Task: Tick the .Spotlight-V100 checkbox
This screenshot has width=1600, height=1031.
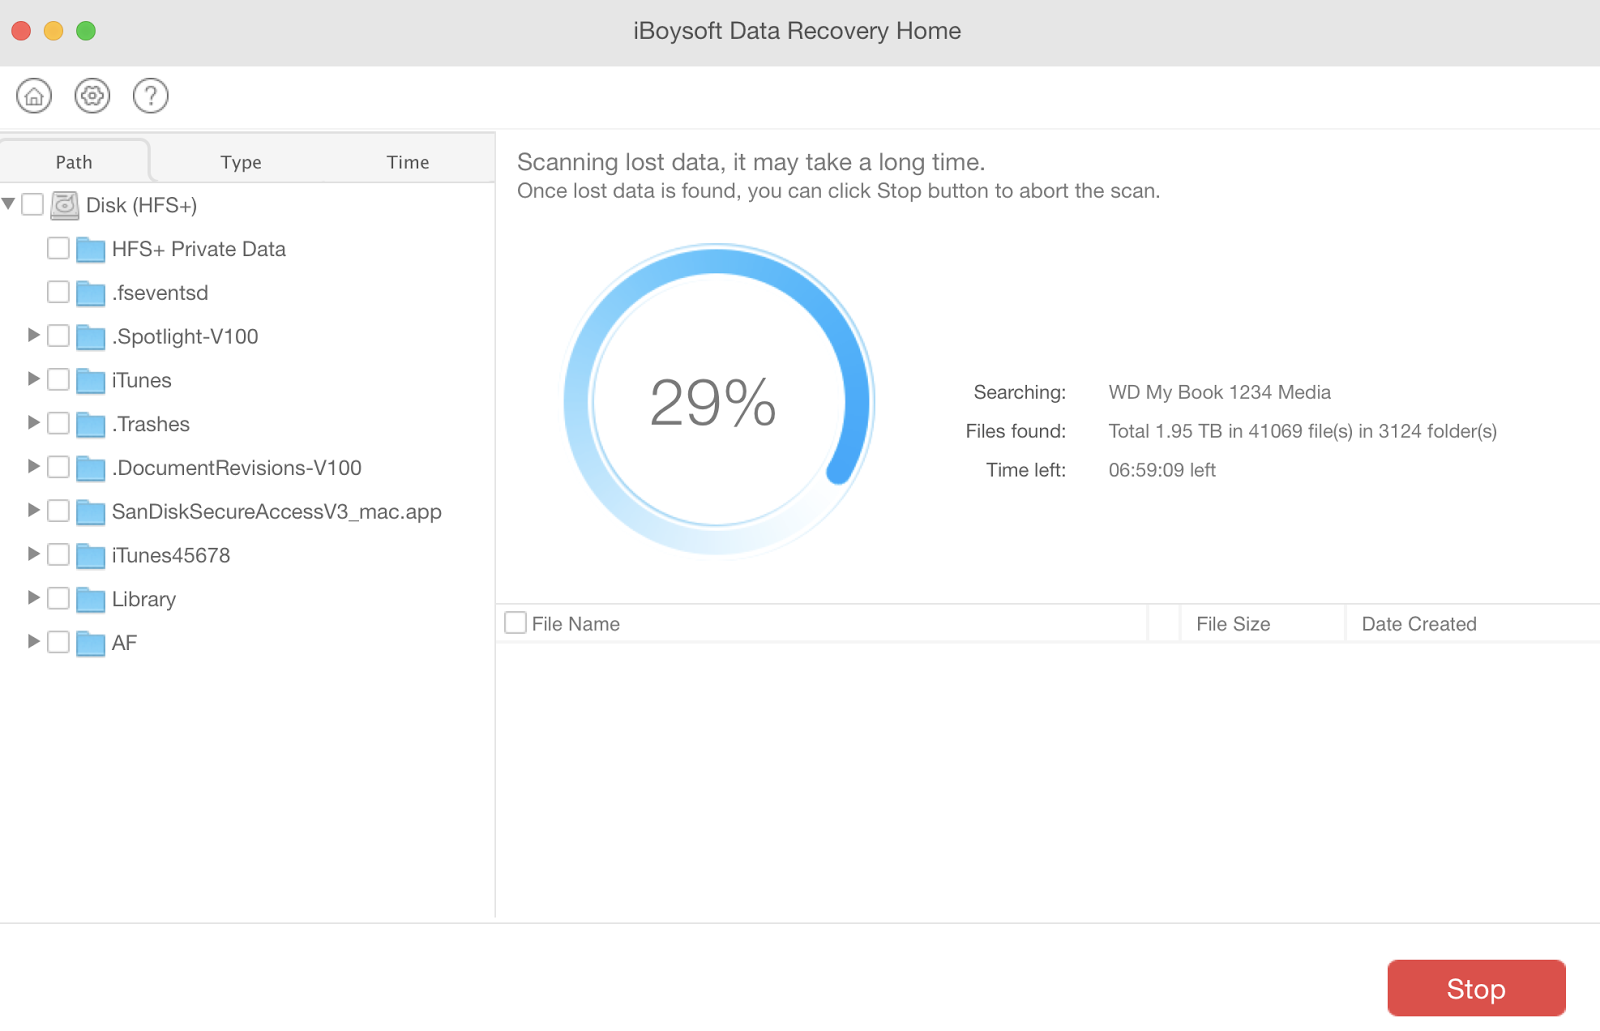Action: [58, 336]
